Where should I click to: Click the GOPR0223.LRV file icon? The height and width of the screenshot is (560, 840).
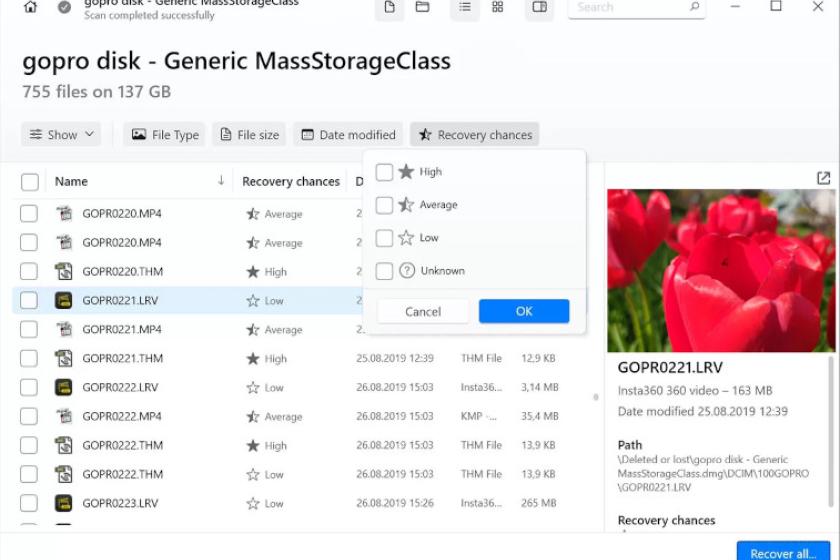click(64, 503)
